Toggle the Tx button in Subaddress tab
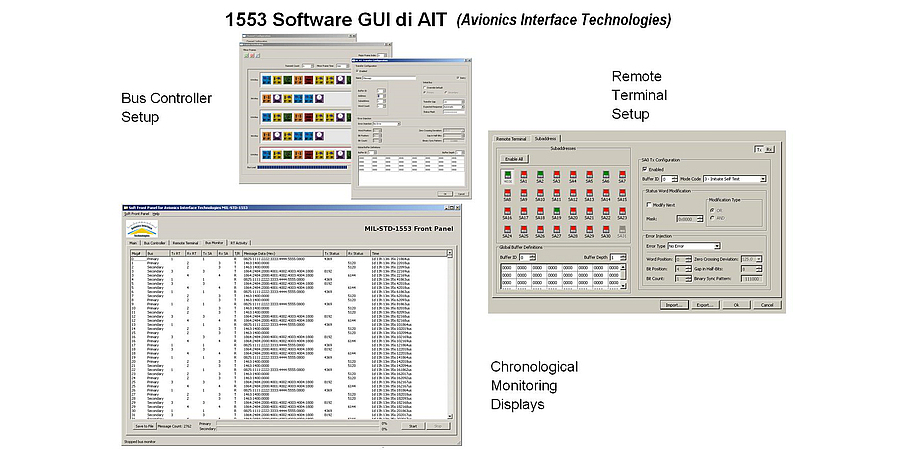 759,150
